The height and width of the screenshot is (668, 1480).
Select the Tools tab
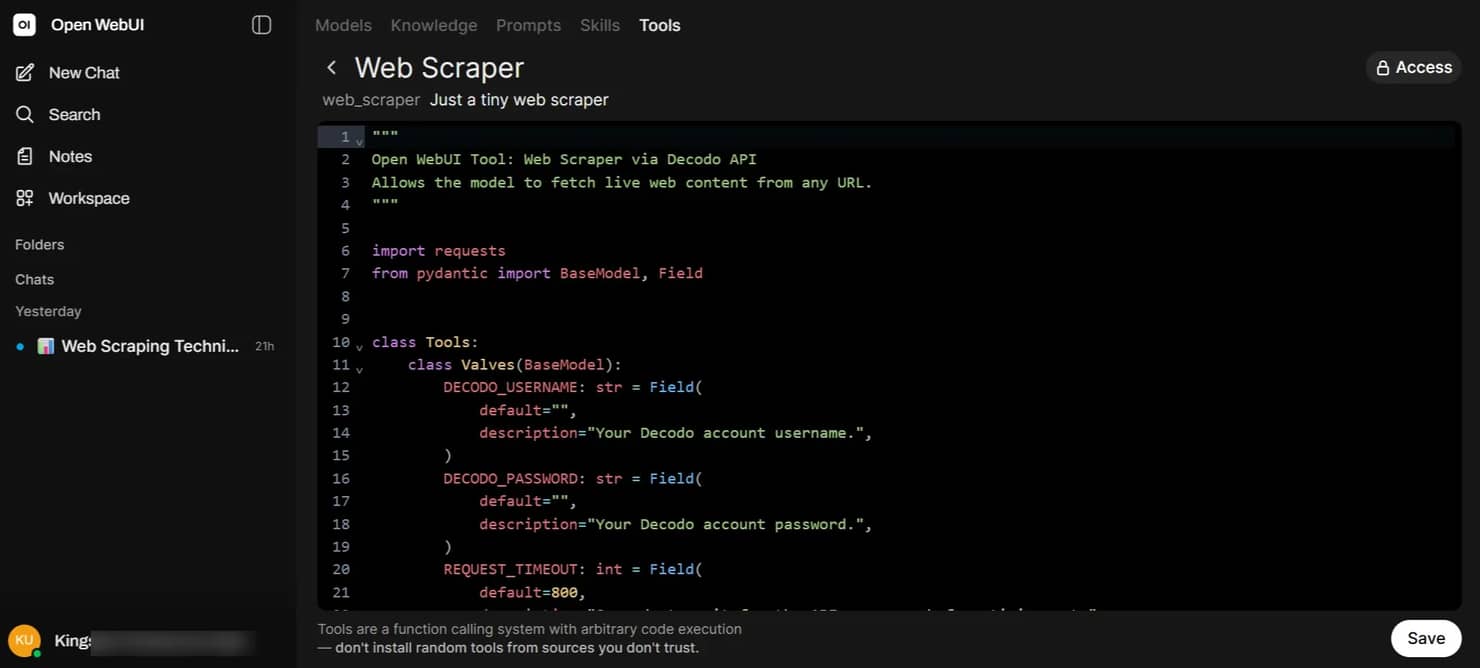coord(660,25)
